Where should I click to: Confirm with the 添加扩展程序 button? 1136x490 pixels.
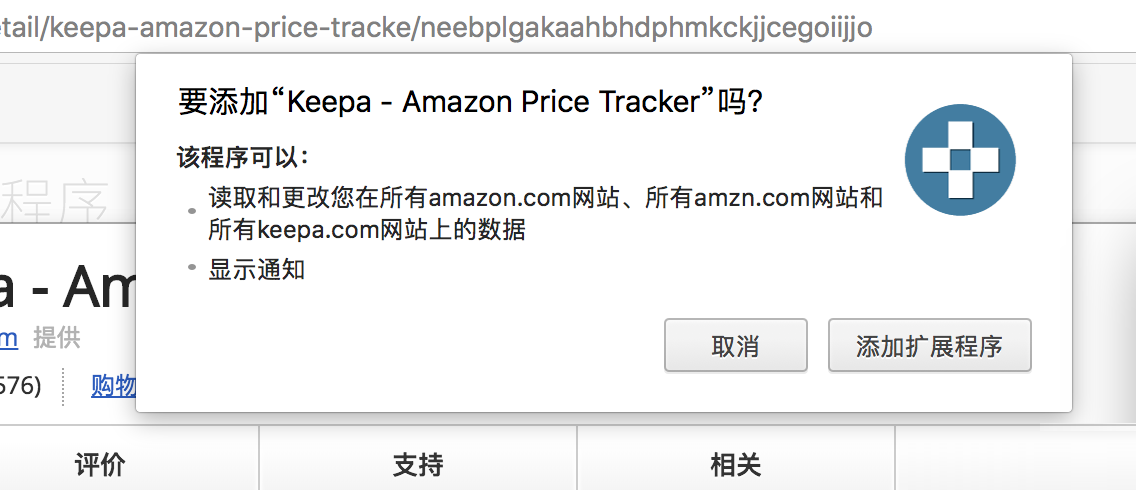tap(930, 346)
